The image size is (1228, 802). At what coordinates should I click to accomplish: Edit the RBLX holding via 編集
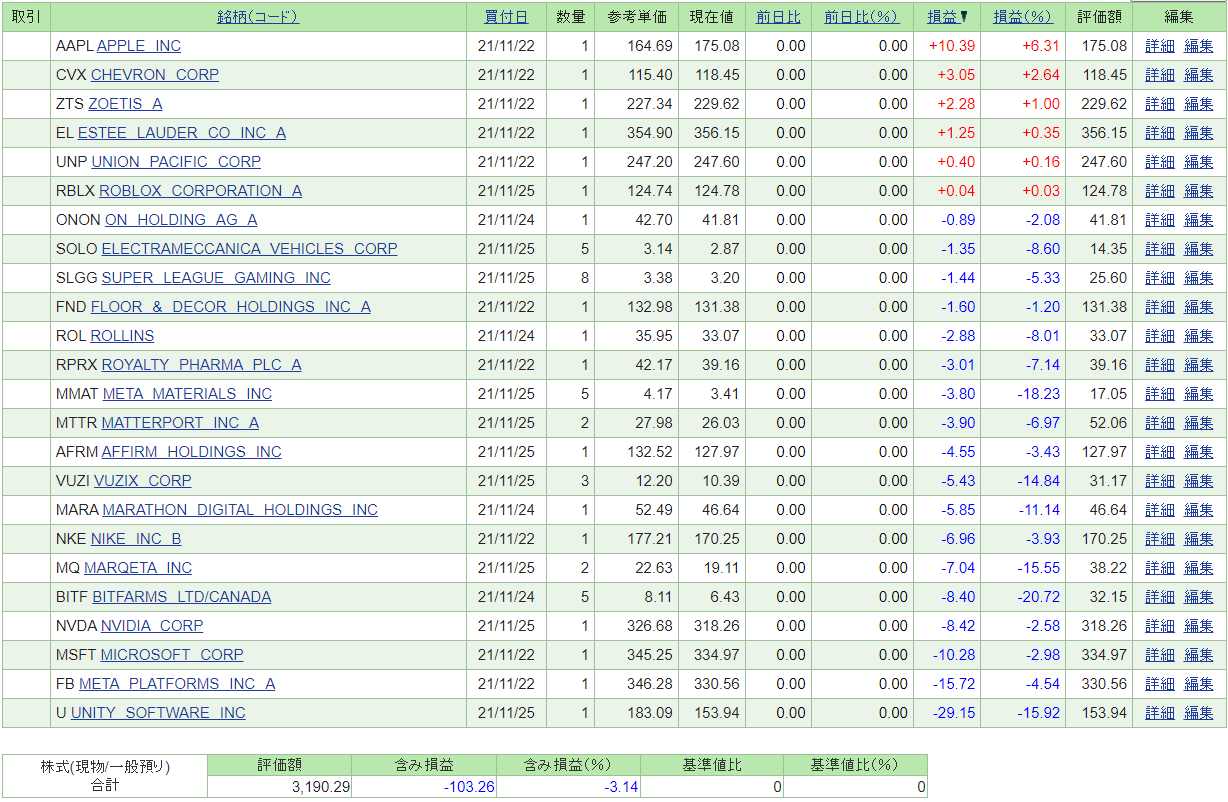[1199, 191]
